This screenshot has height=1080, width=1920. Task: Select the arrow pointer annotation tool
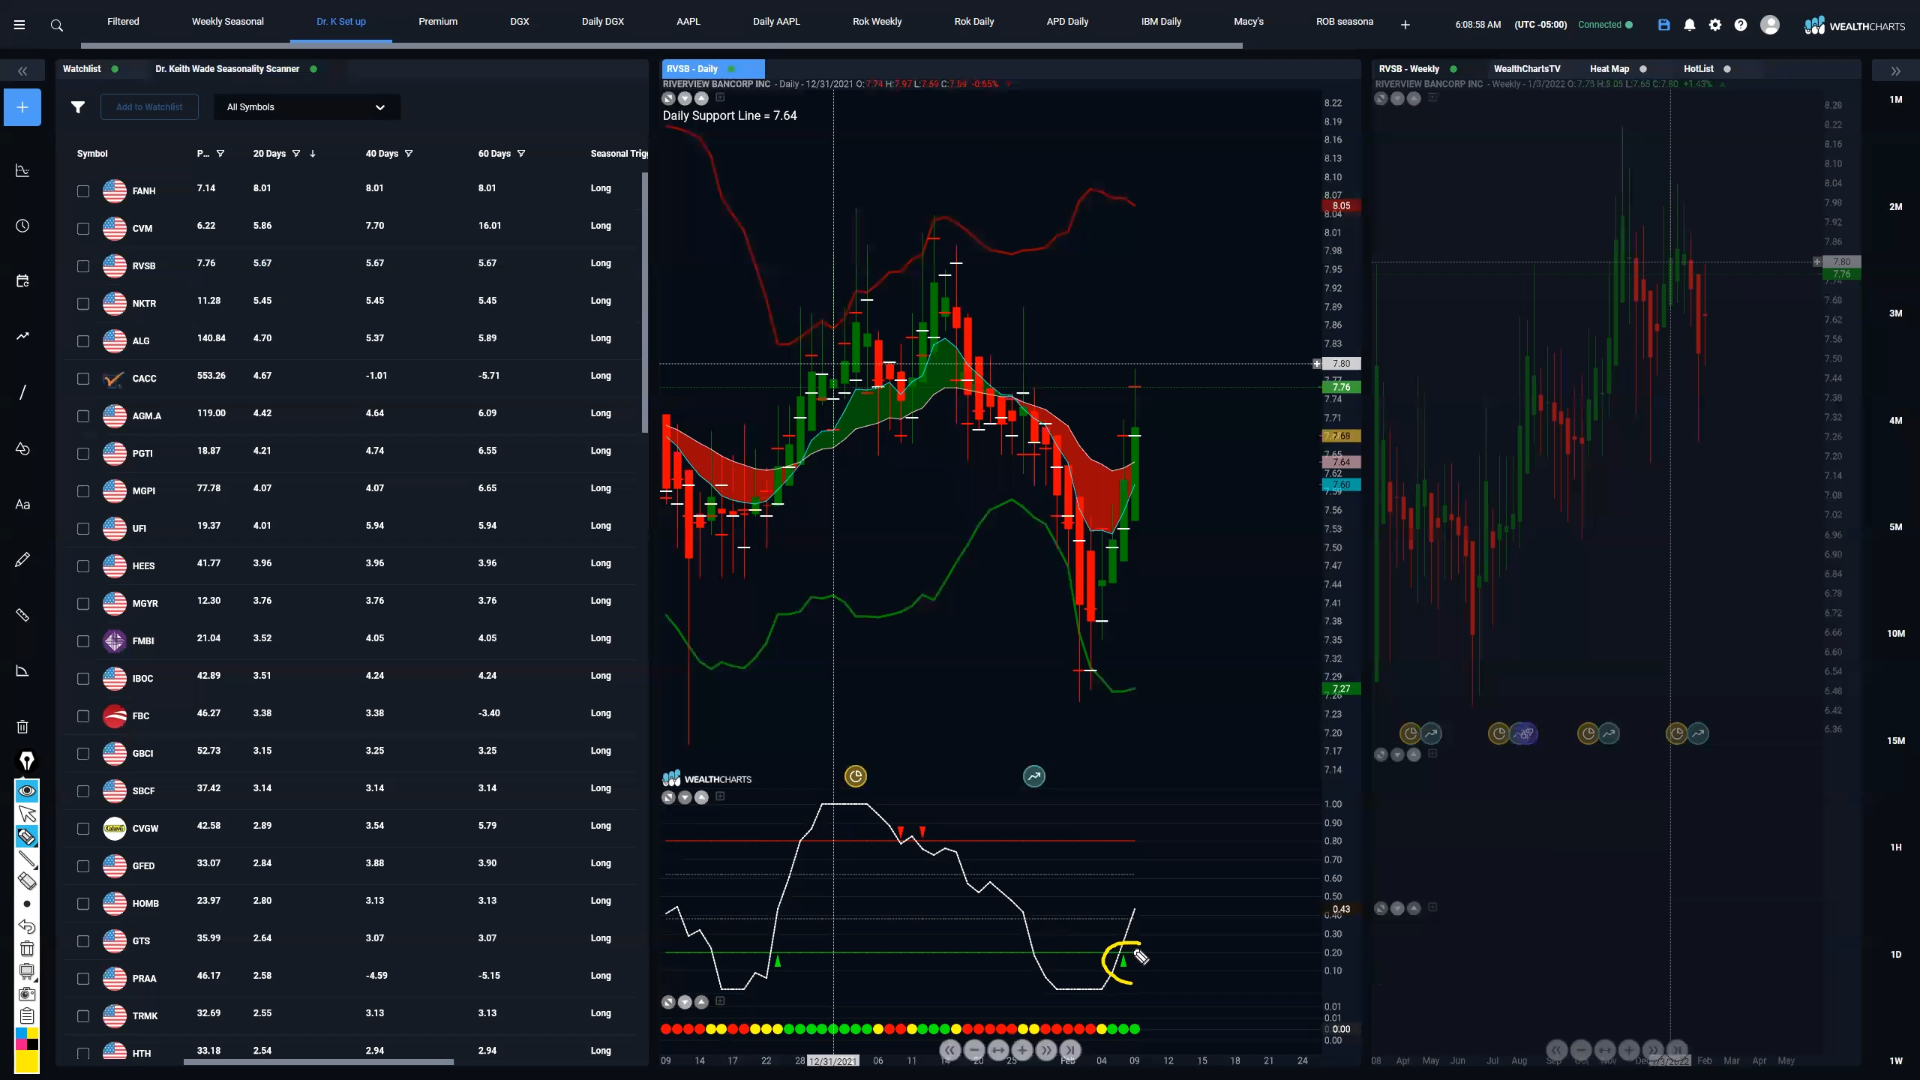click(x=27, y=814)
